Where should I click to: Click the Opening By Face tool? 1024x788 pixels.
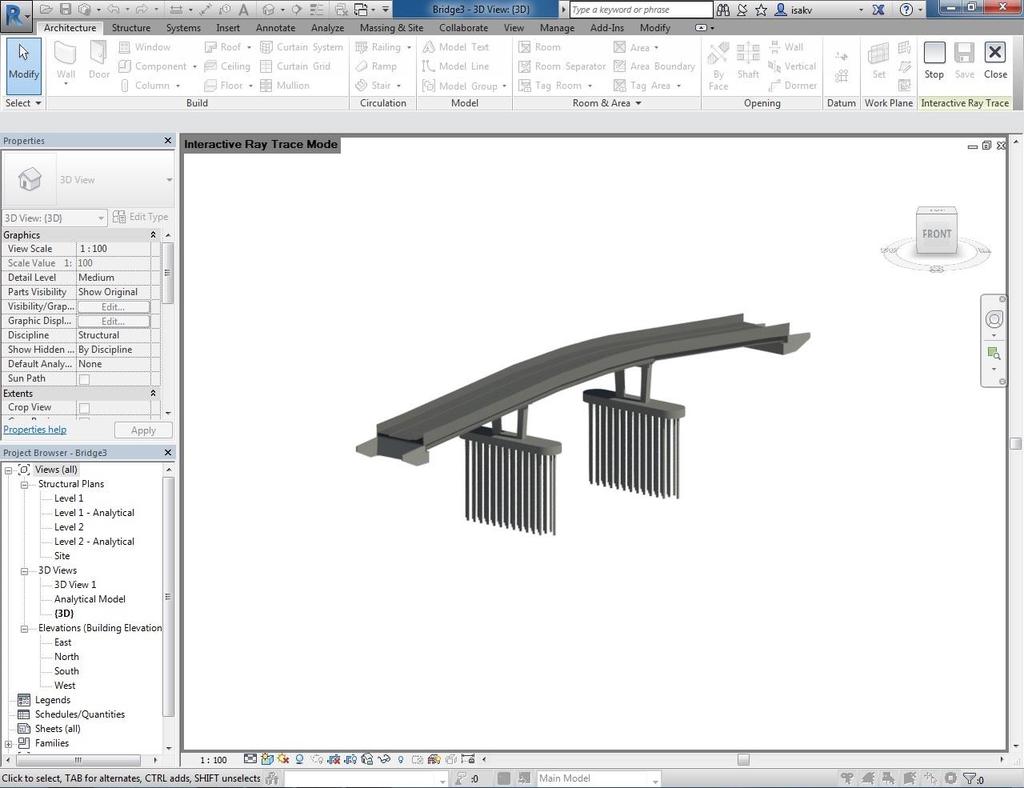[718, 65]
